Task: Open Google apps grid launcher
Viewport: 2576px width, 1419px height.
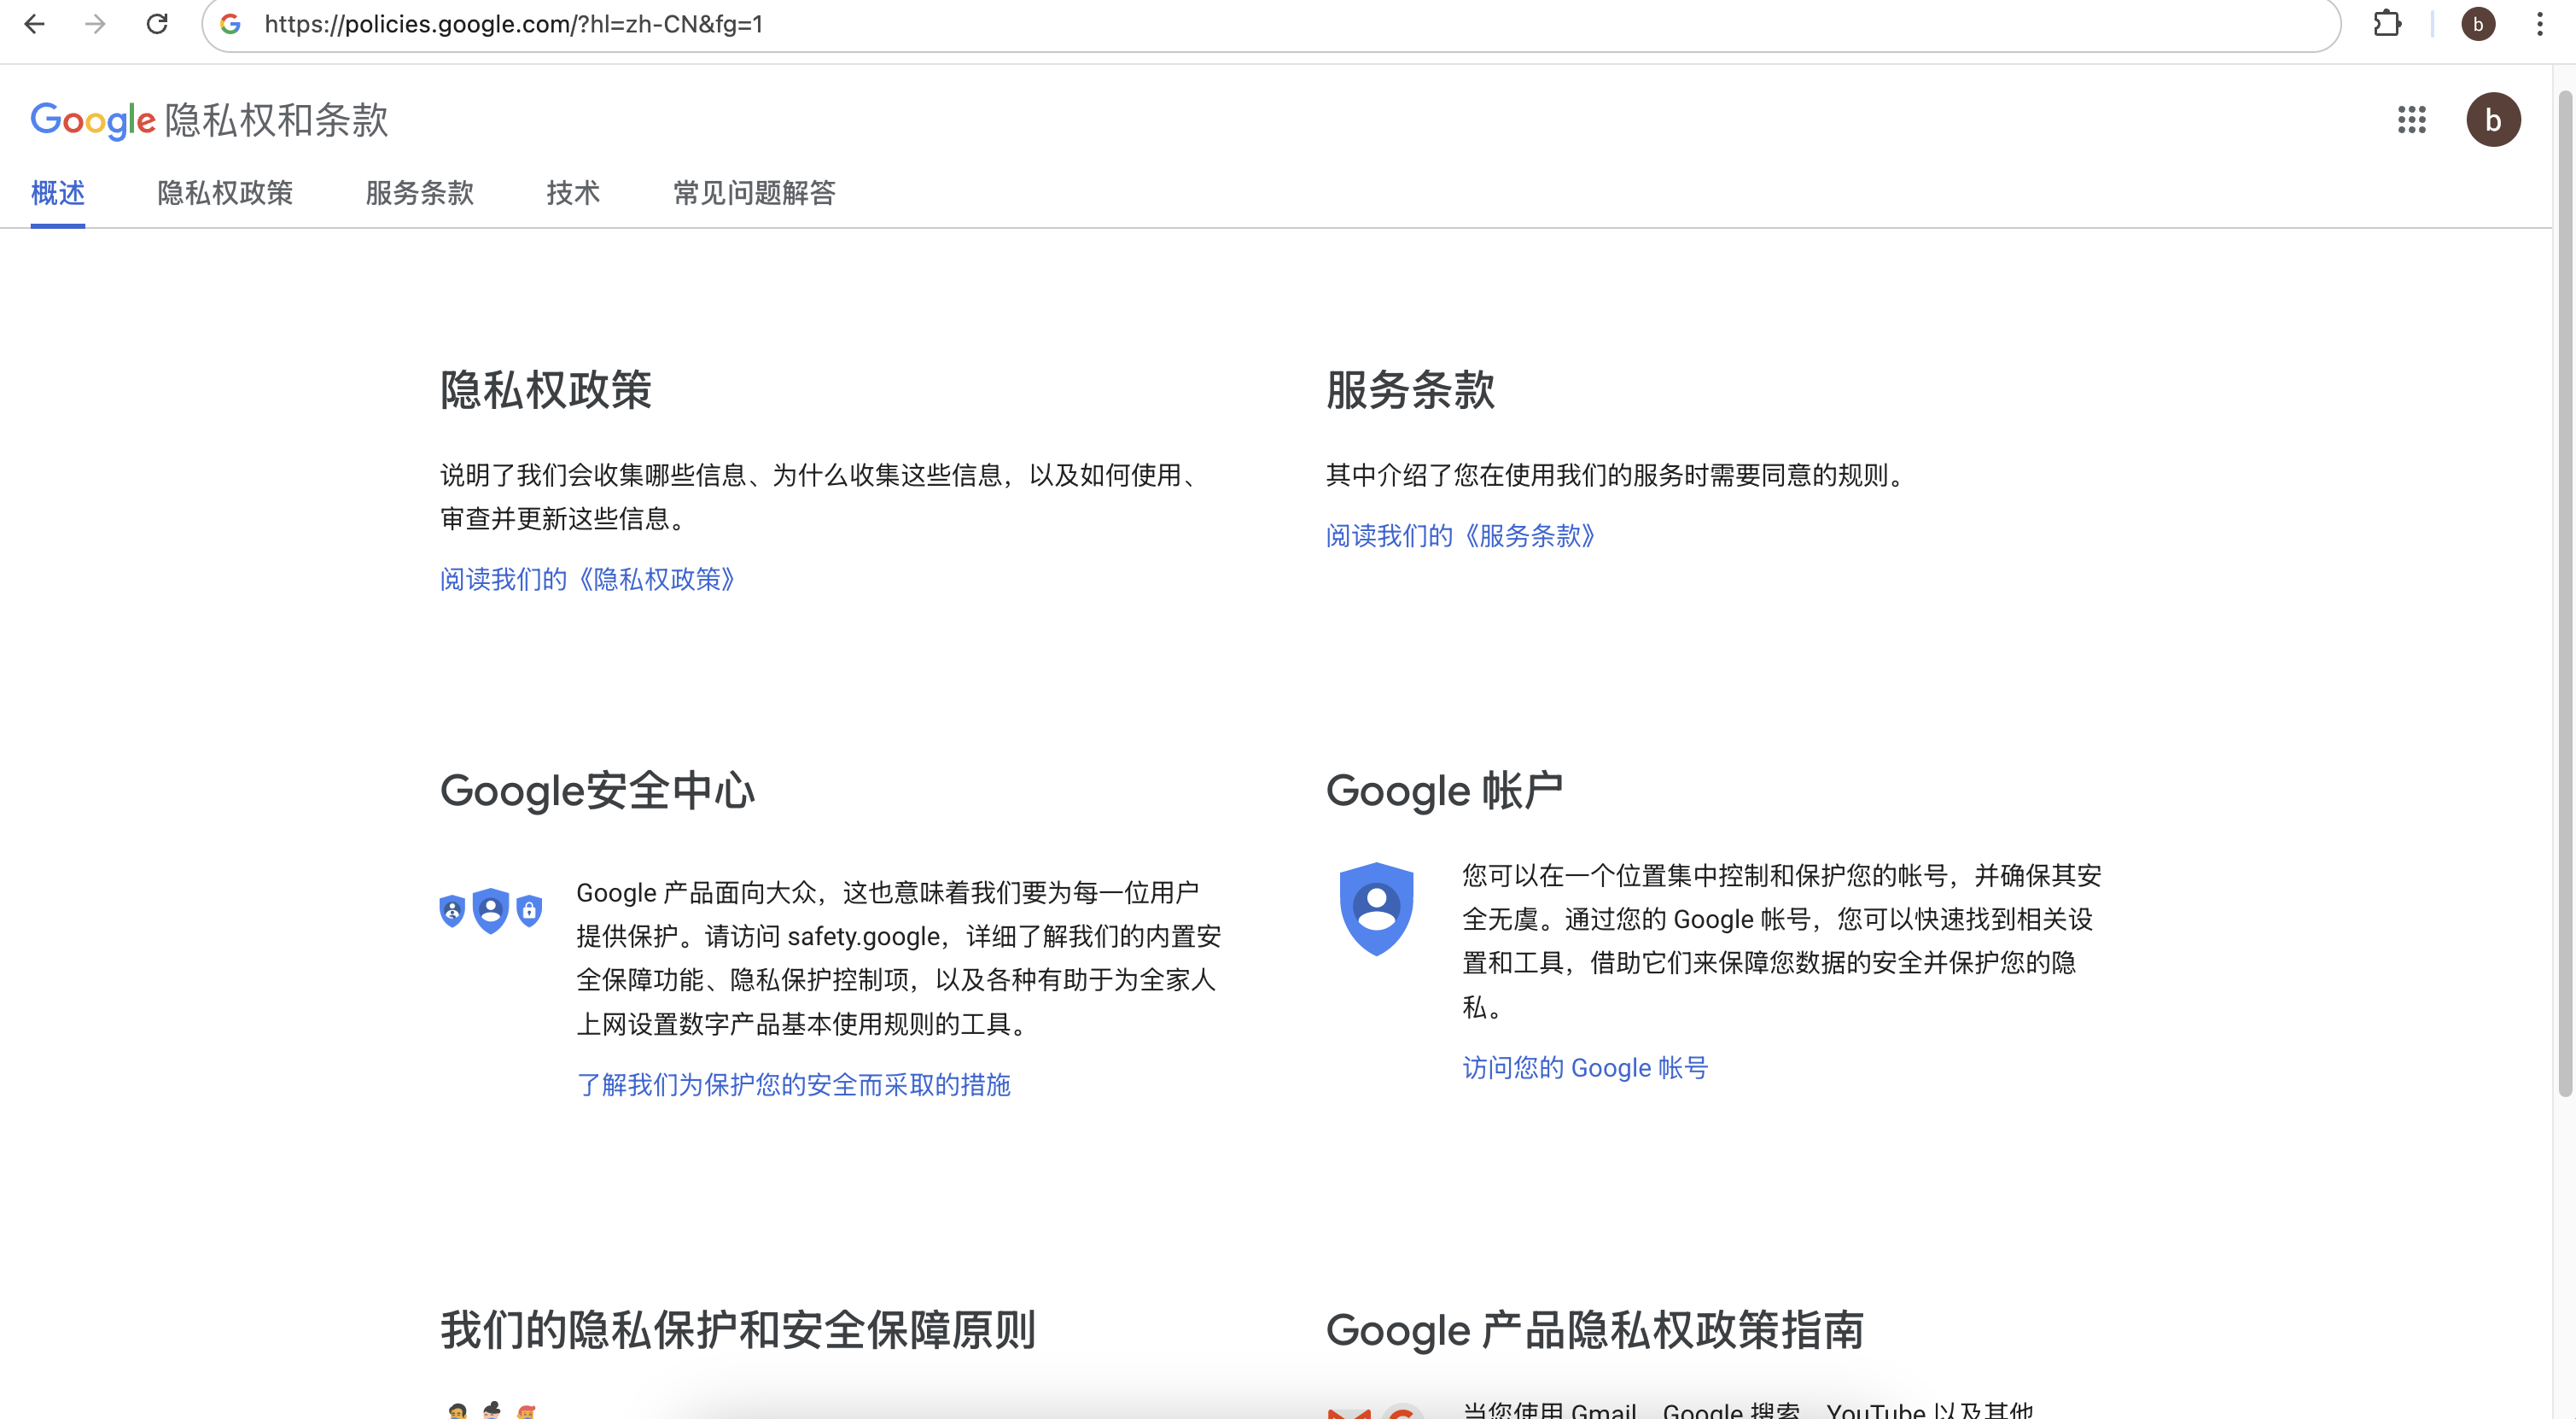Action: 2411,120
